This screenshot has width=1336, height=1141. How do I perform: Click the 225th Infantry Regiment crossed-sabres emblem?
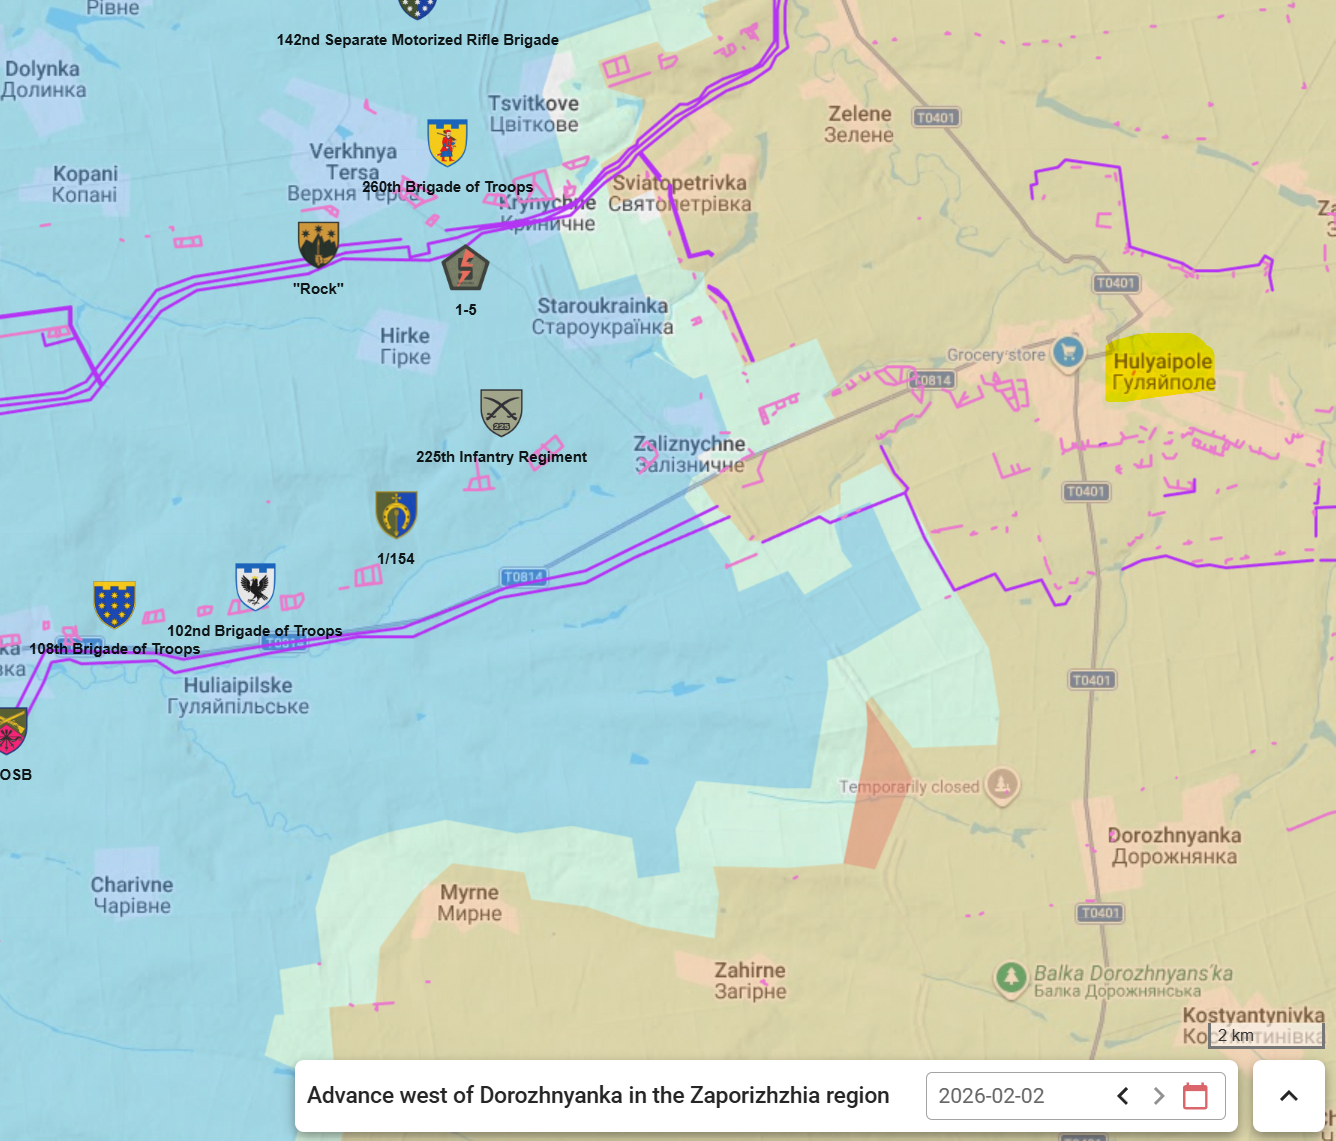(501, 412)
